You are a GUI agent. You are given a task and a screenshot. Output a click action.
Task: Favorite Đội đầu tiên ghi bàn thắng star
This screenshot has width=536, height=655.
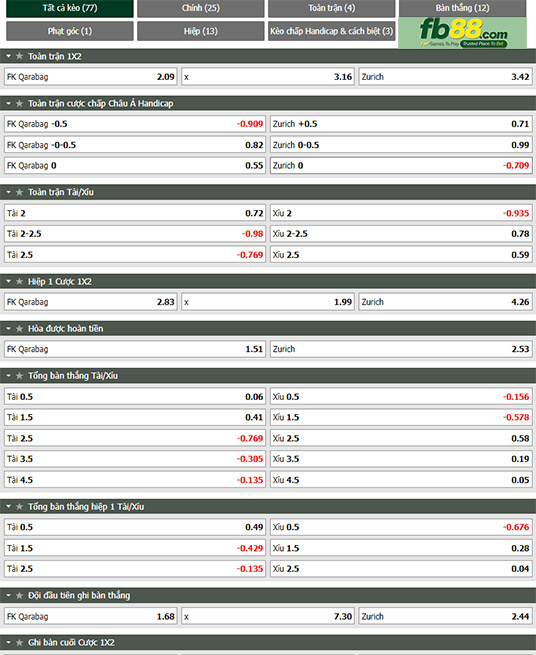(19, 595)
